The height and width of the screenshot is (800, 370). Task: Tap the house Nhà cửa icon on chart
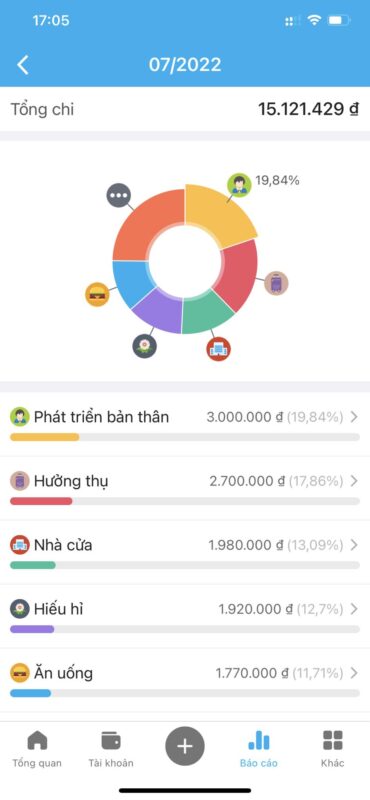218,349
